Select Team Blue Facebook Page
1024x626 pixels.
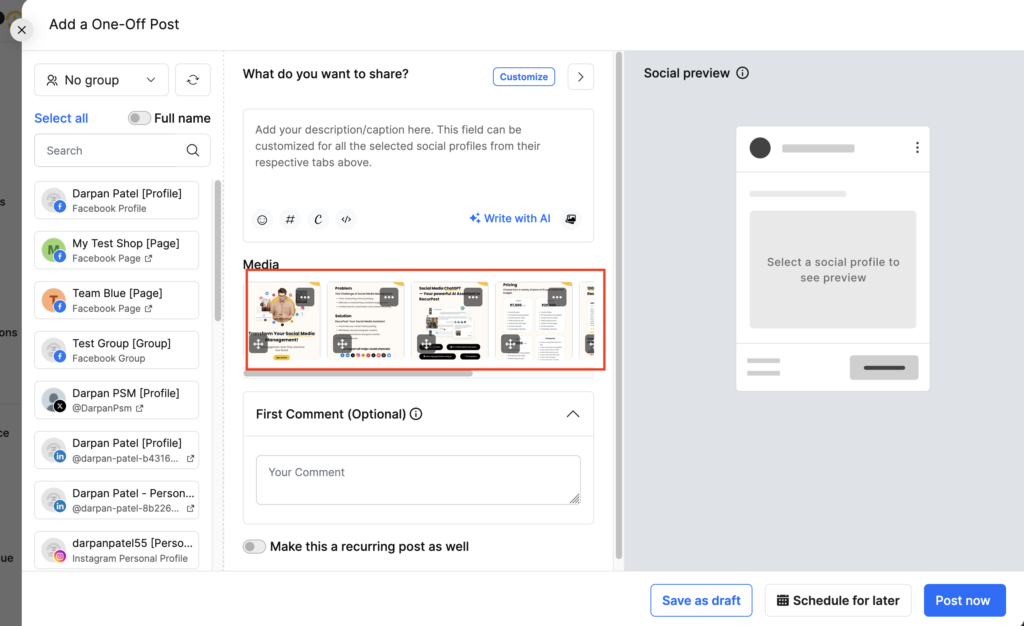pos(116,300)
